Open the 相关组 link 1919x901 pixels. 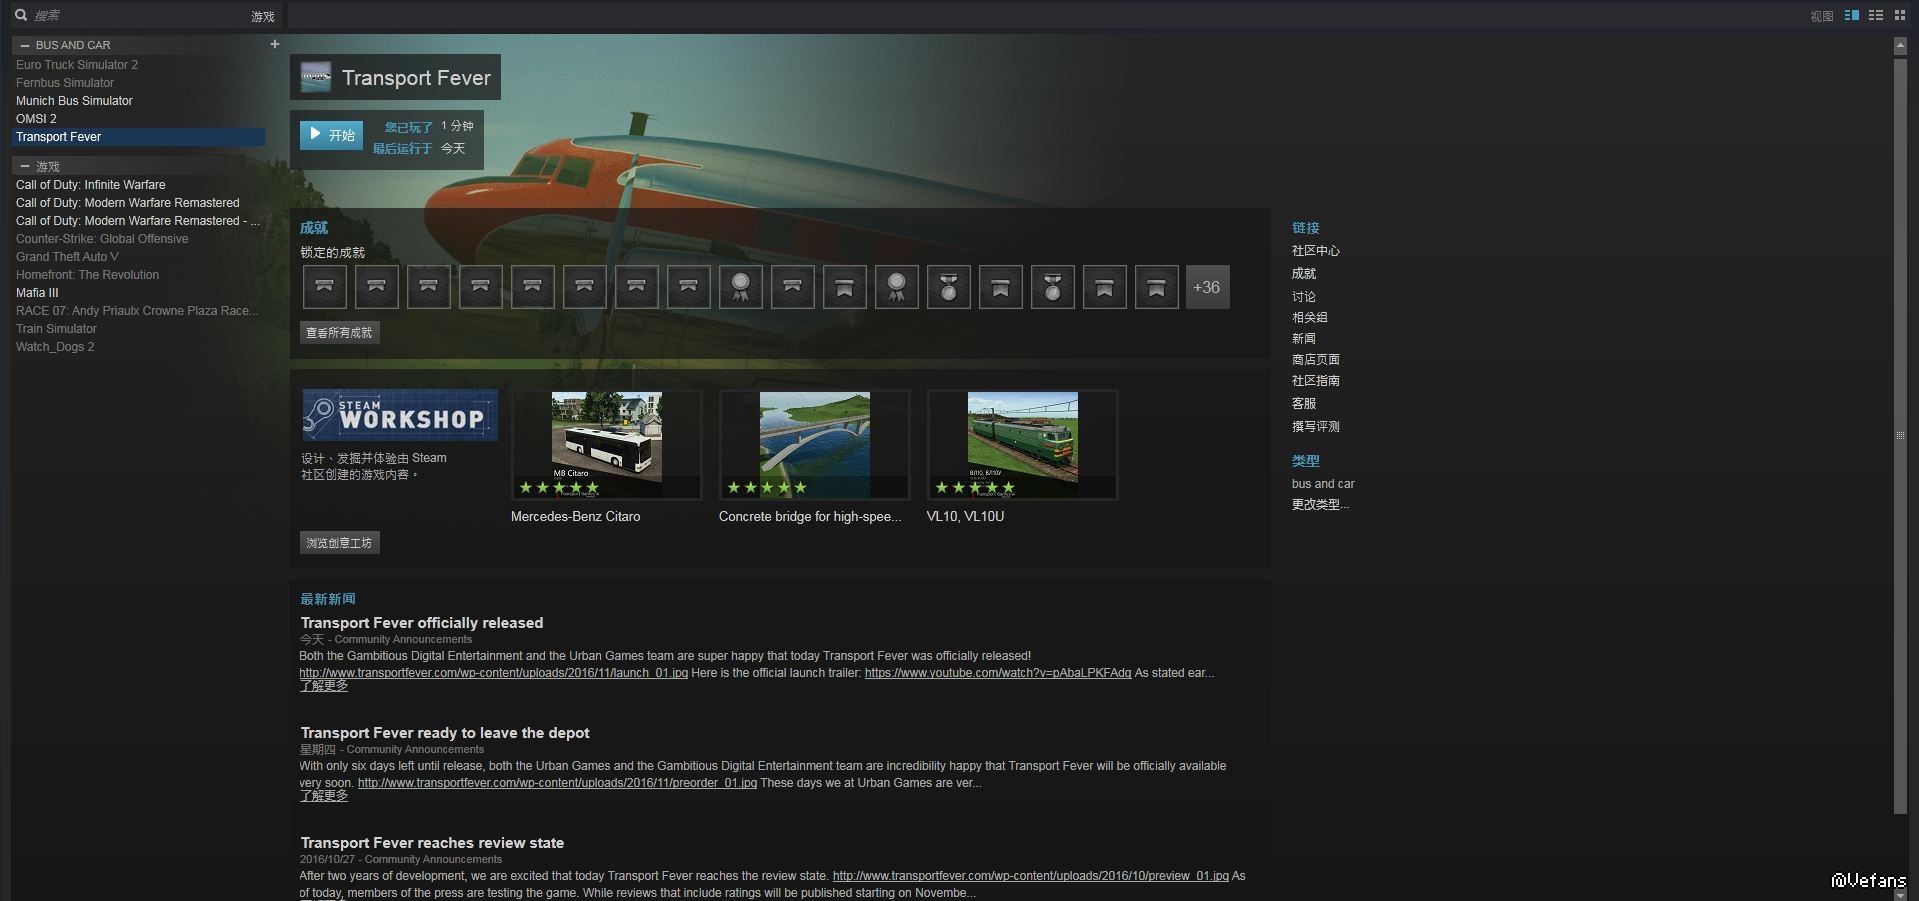tap(1309, 317)
